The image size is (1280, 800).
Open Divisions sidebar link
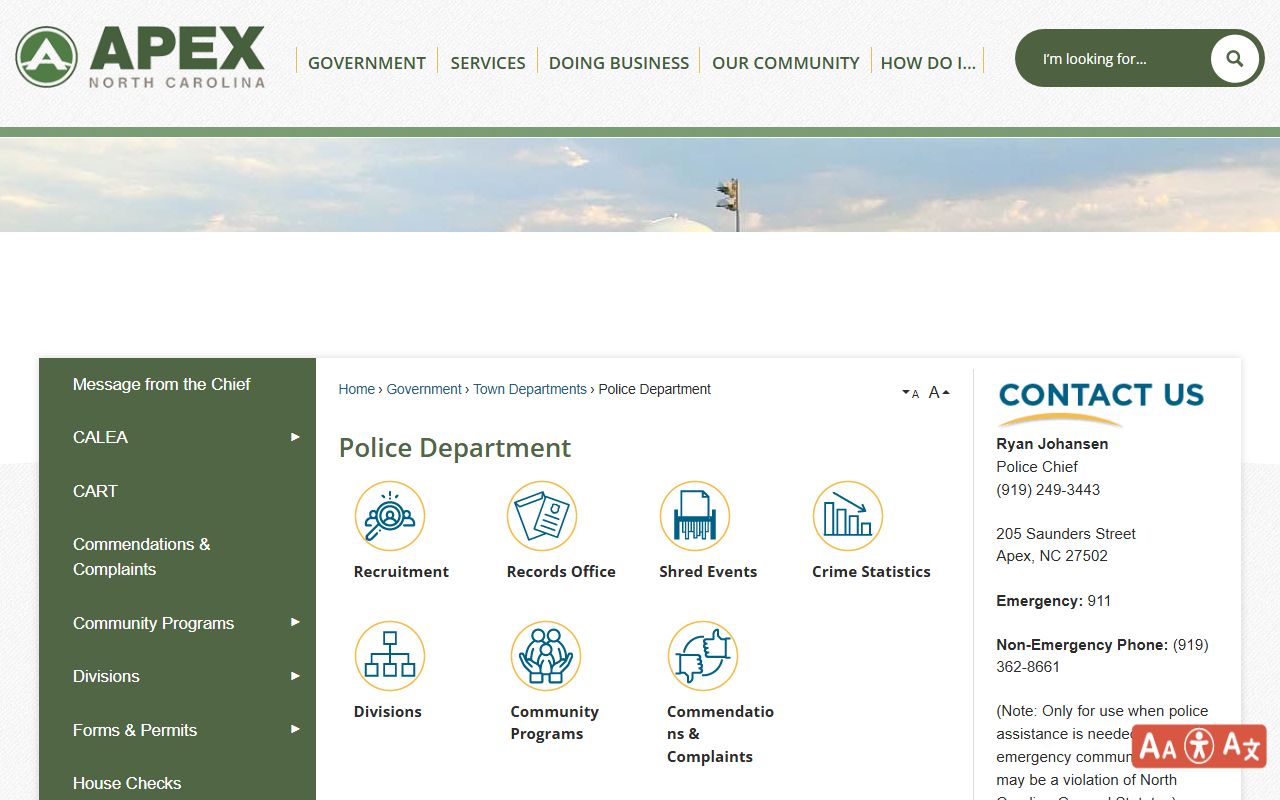[x=106, y=676]
